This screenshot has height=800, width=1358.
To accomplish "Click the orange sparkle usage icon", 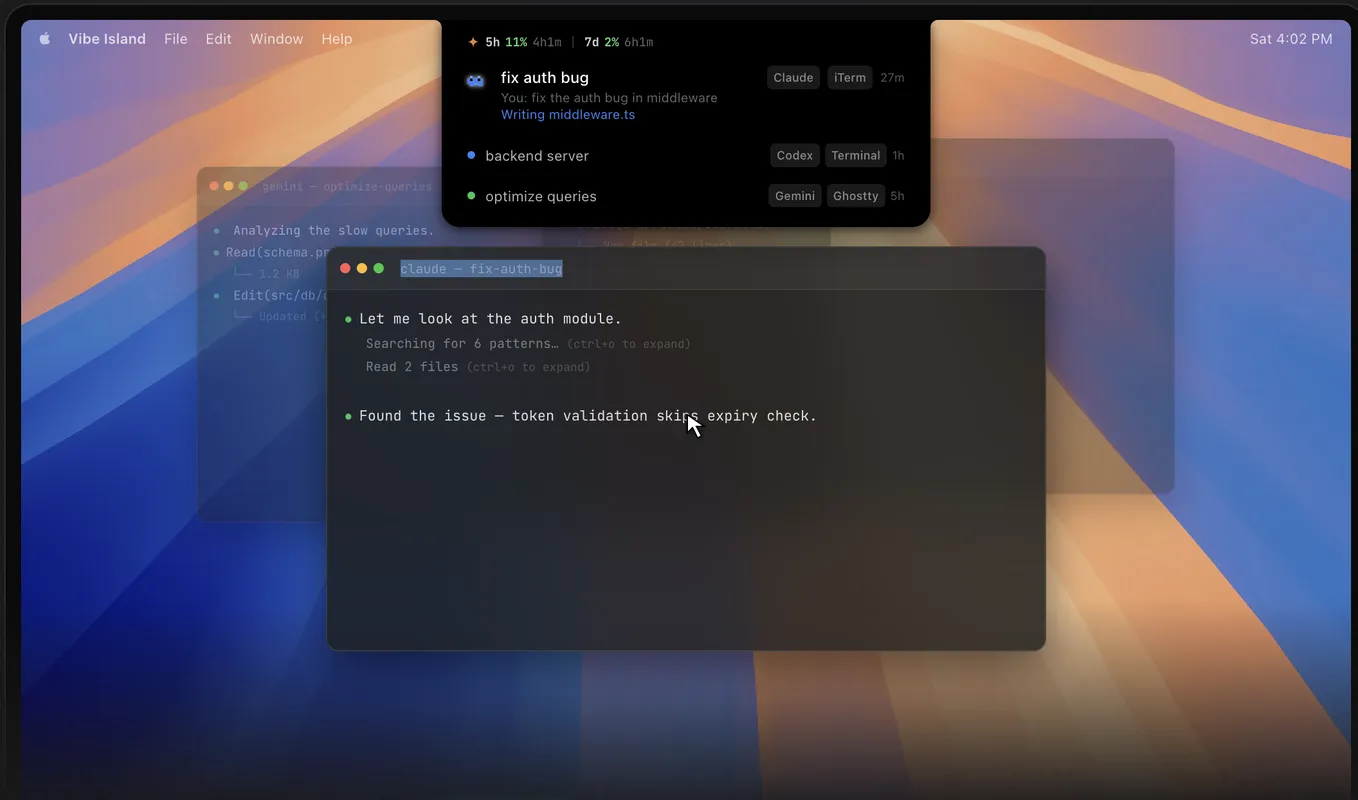I will (473, 42).
